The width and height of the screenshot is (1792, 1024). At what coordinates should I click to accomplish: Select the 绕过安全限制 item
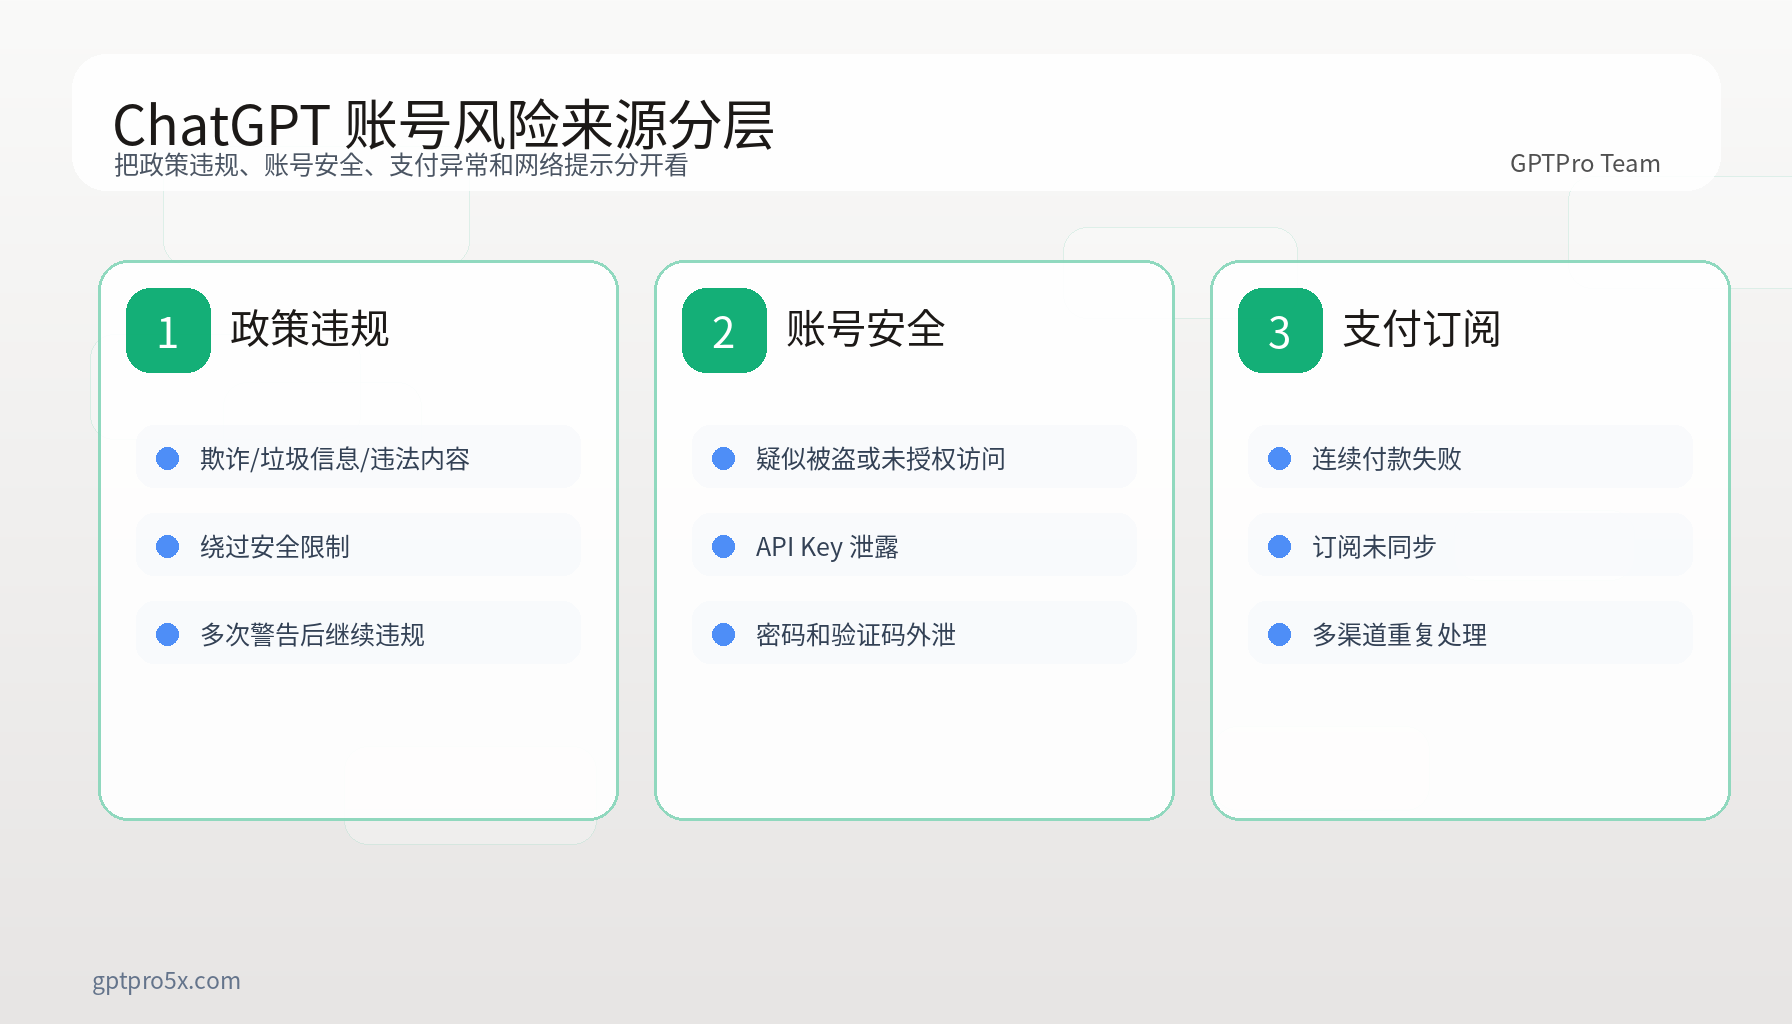358,546
